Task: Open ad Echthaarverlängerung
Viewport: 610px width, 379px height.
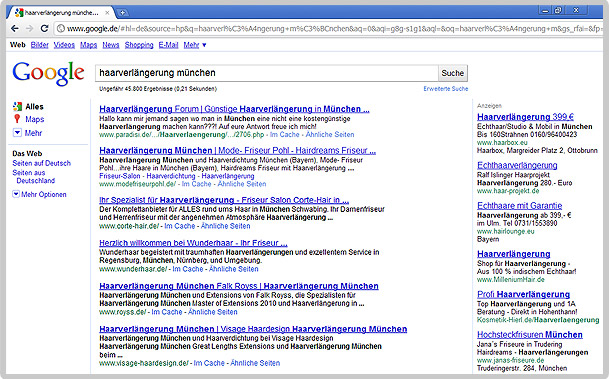Action: (517, 165)
